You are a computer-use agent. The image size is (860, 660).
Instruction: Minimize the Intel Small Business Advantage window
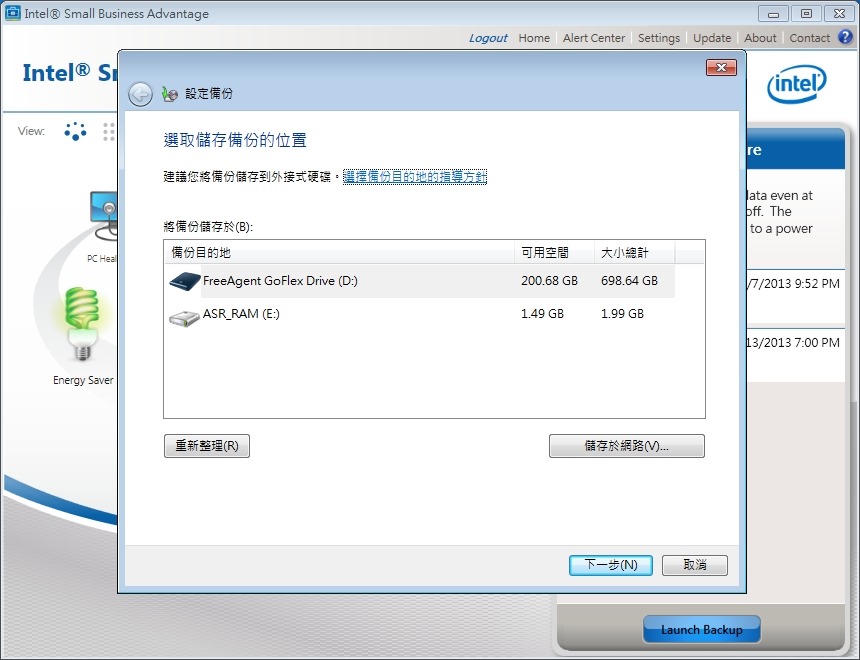(x=773, y=14)
